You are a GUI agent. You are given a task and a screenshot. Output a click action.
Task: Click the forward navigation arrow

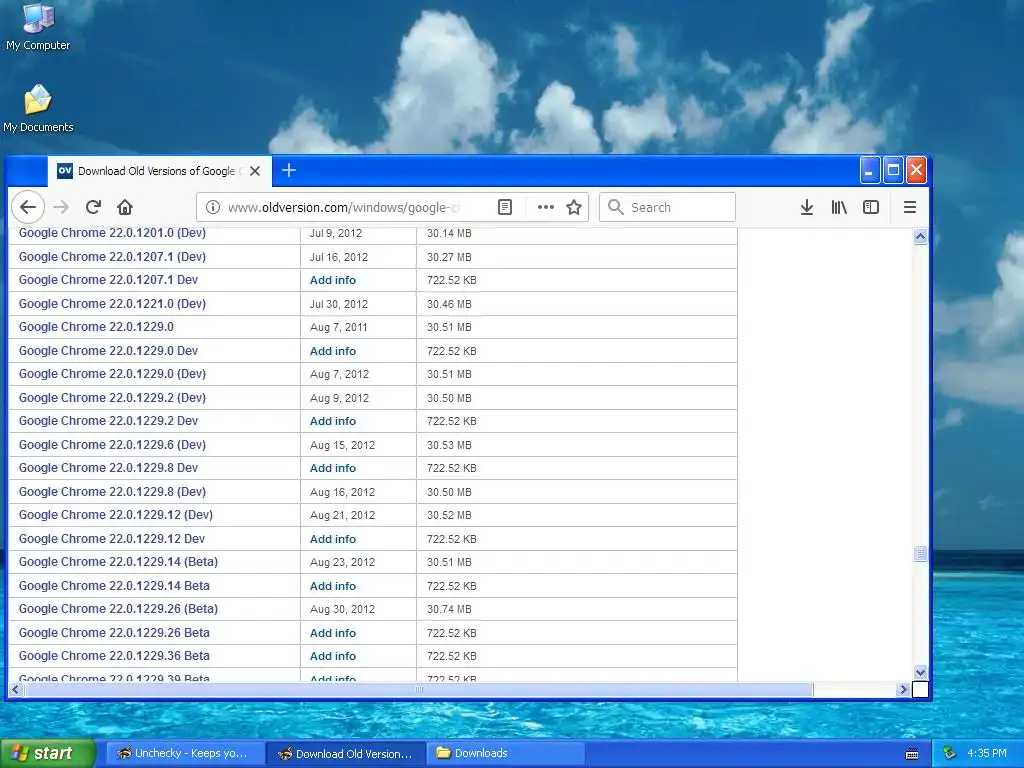(61, 208)
